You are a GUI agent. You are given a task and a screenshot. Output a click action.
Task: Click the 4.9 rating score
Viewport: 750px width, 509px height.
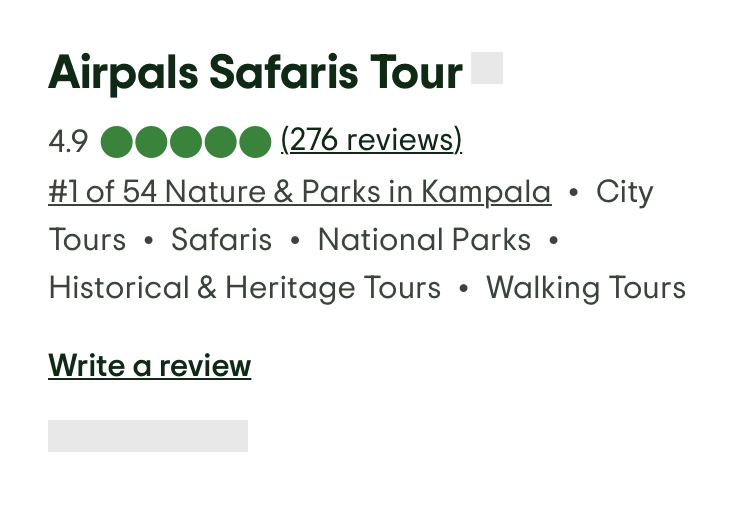pyautogui.click(x=68, y=142)
